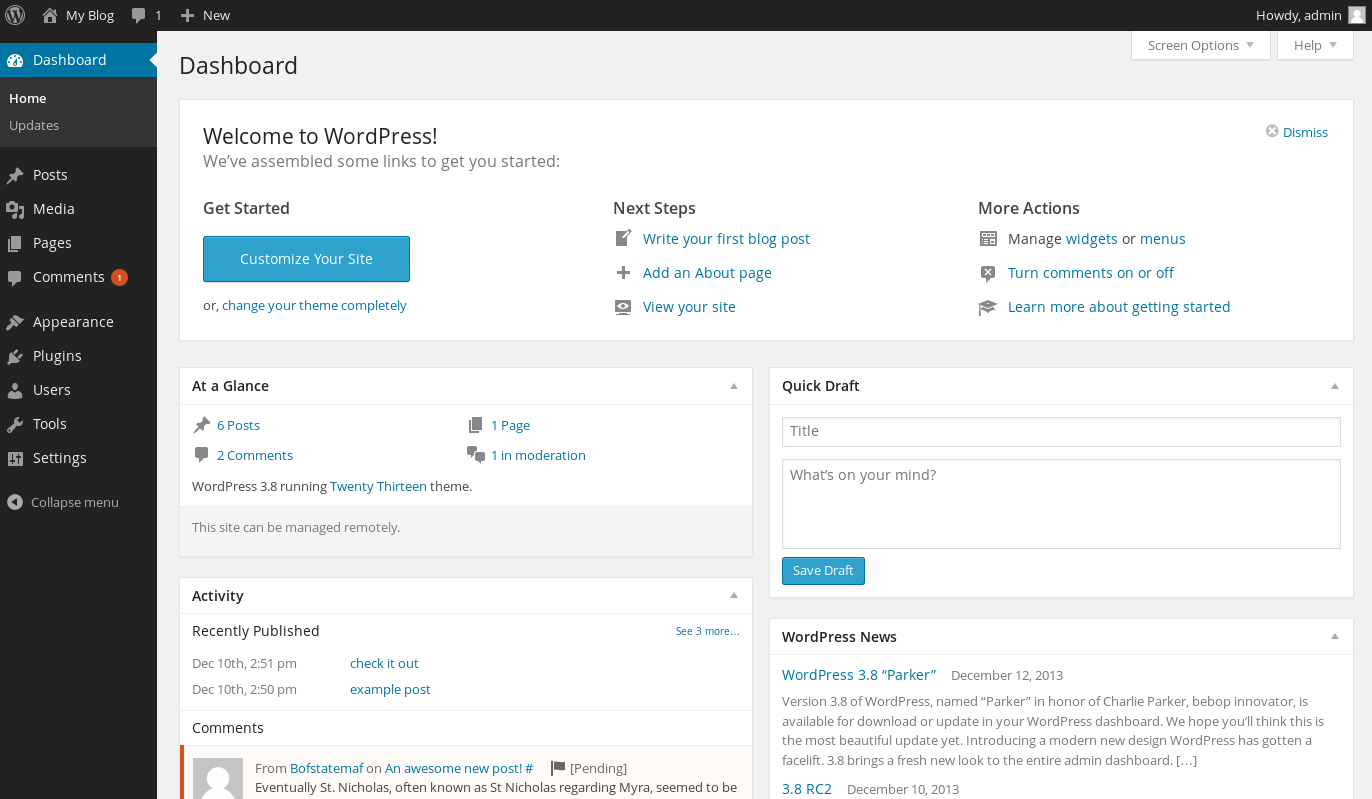Click the Quick Draft Title field

(1060, 431)
